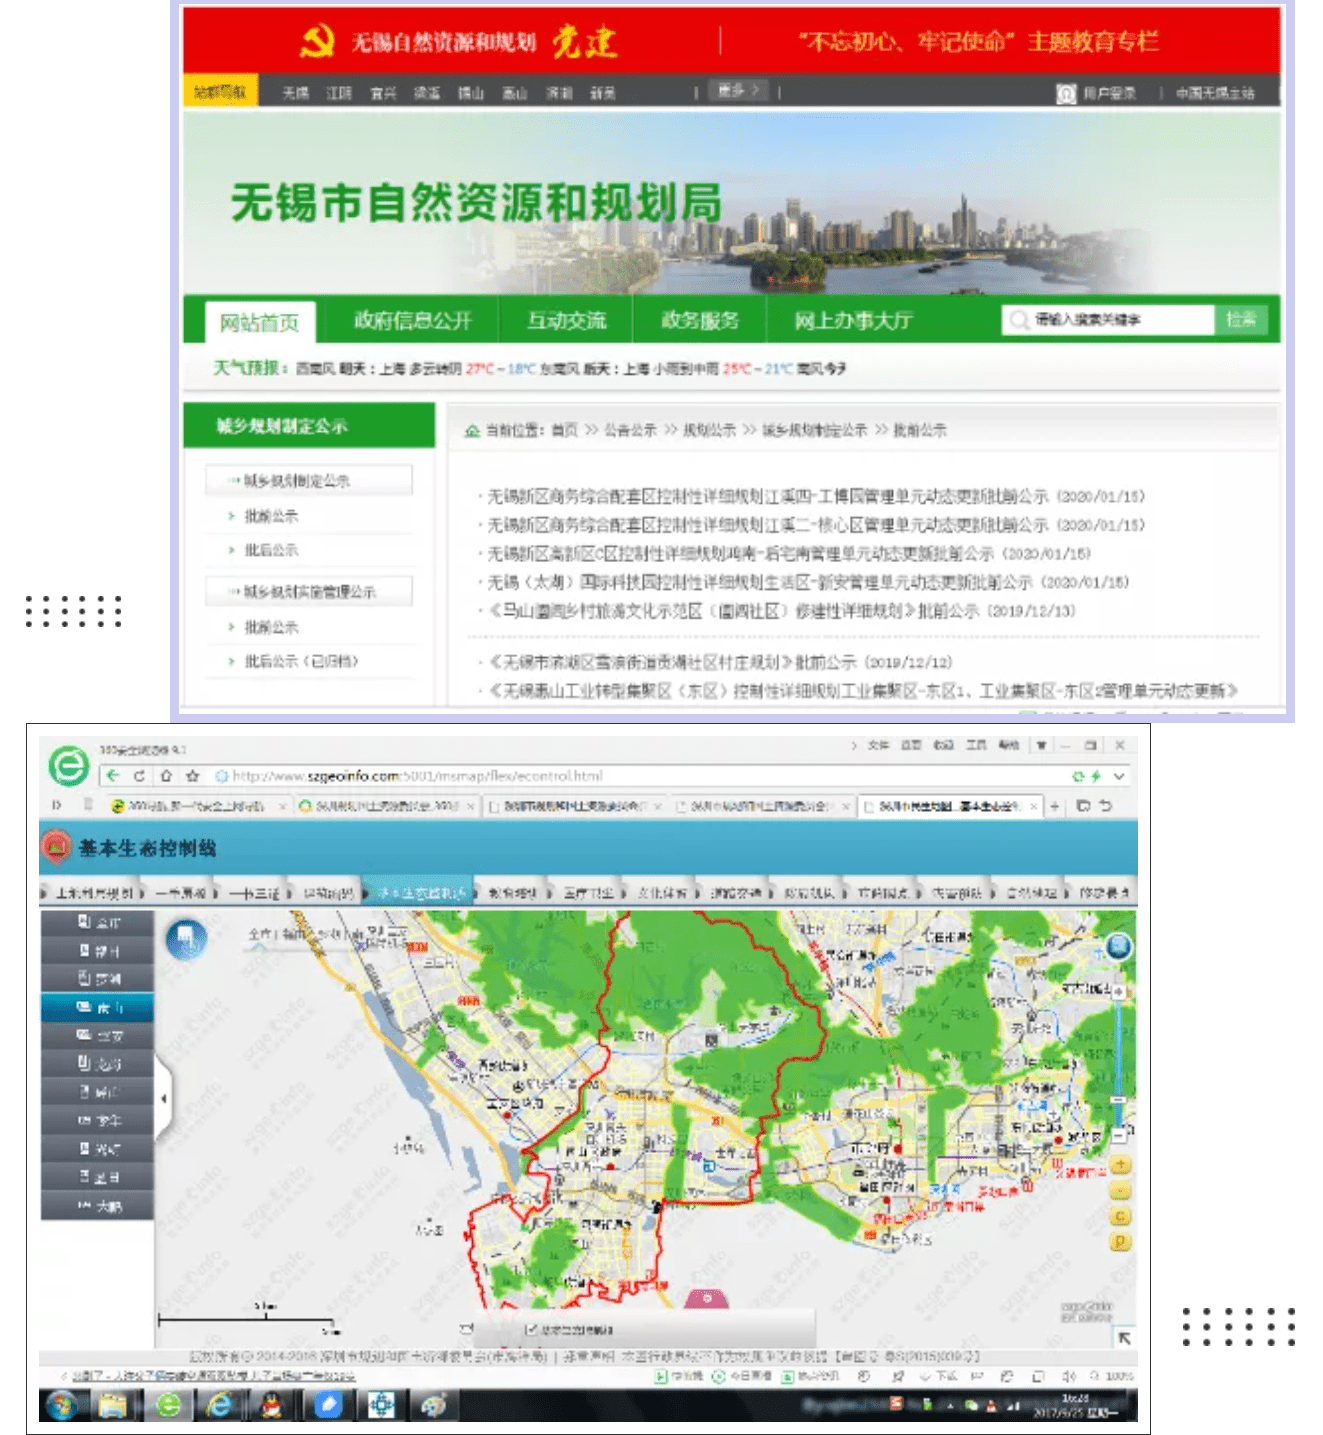Click the yellow P button on the map

click(x=1120, y=1242)
